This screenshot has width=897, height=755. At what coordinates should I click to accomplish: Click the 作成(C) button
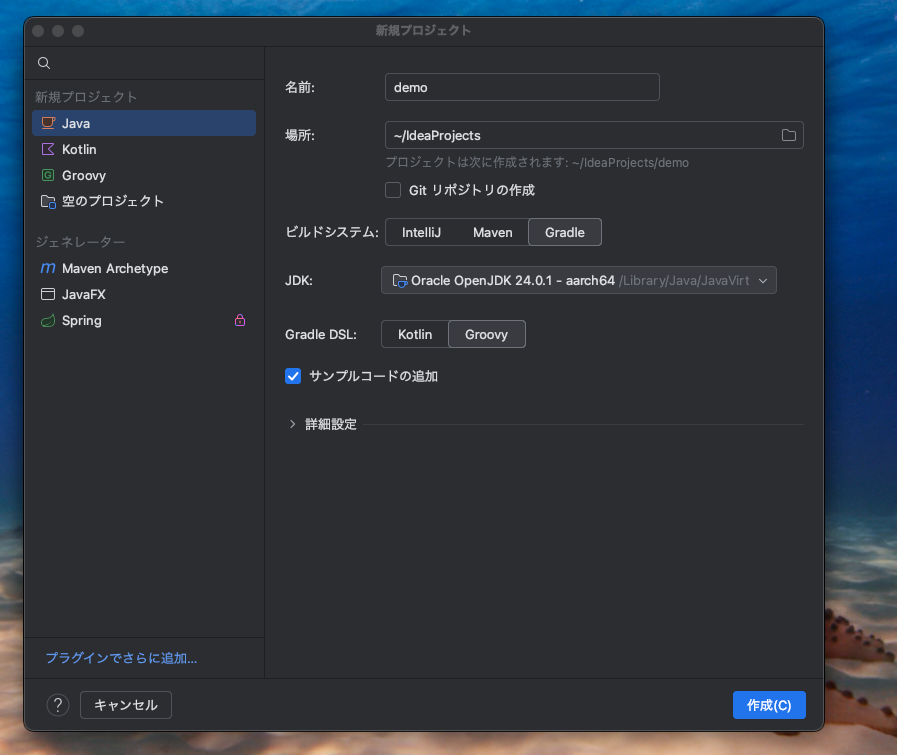(x=769, y=705)
